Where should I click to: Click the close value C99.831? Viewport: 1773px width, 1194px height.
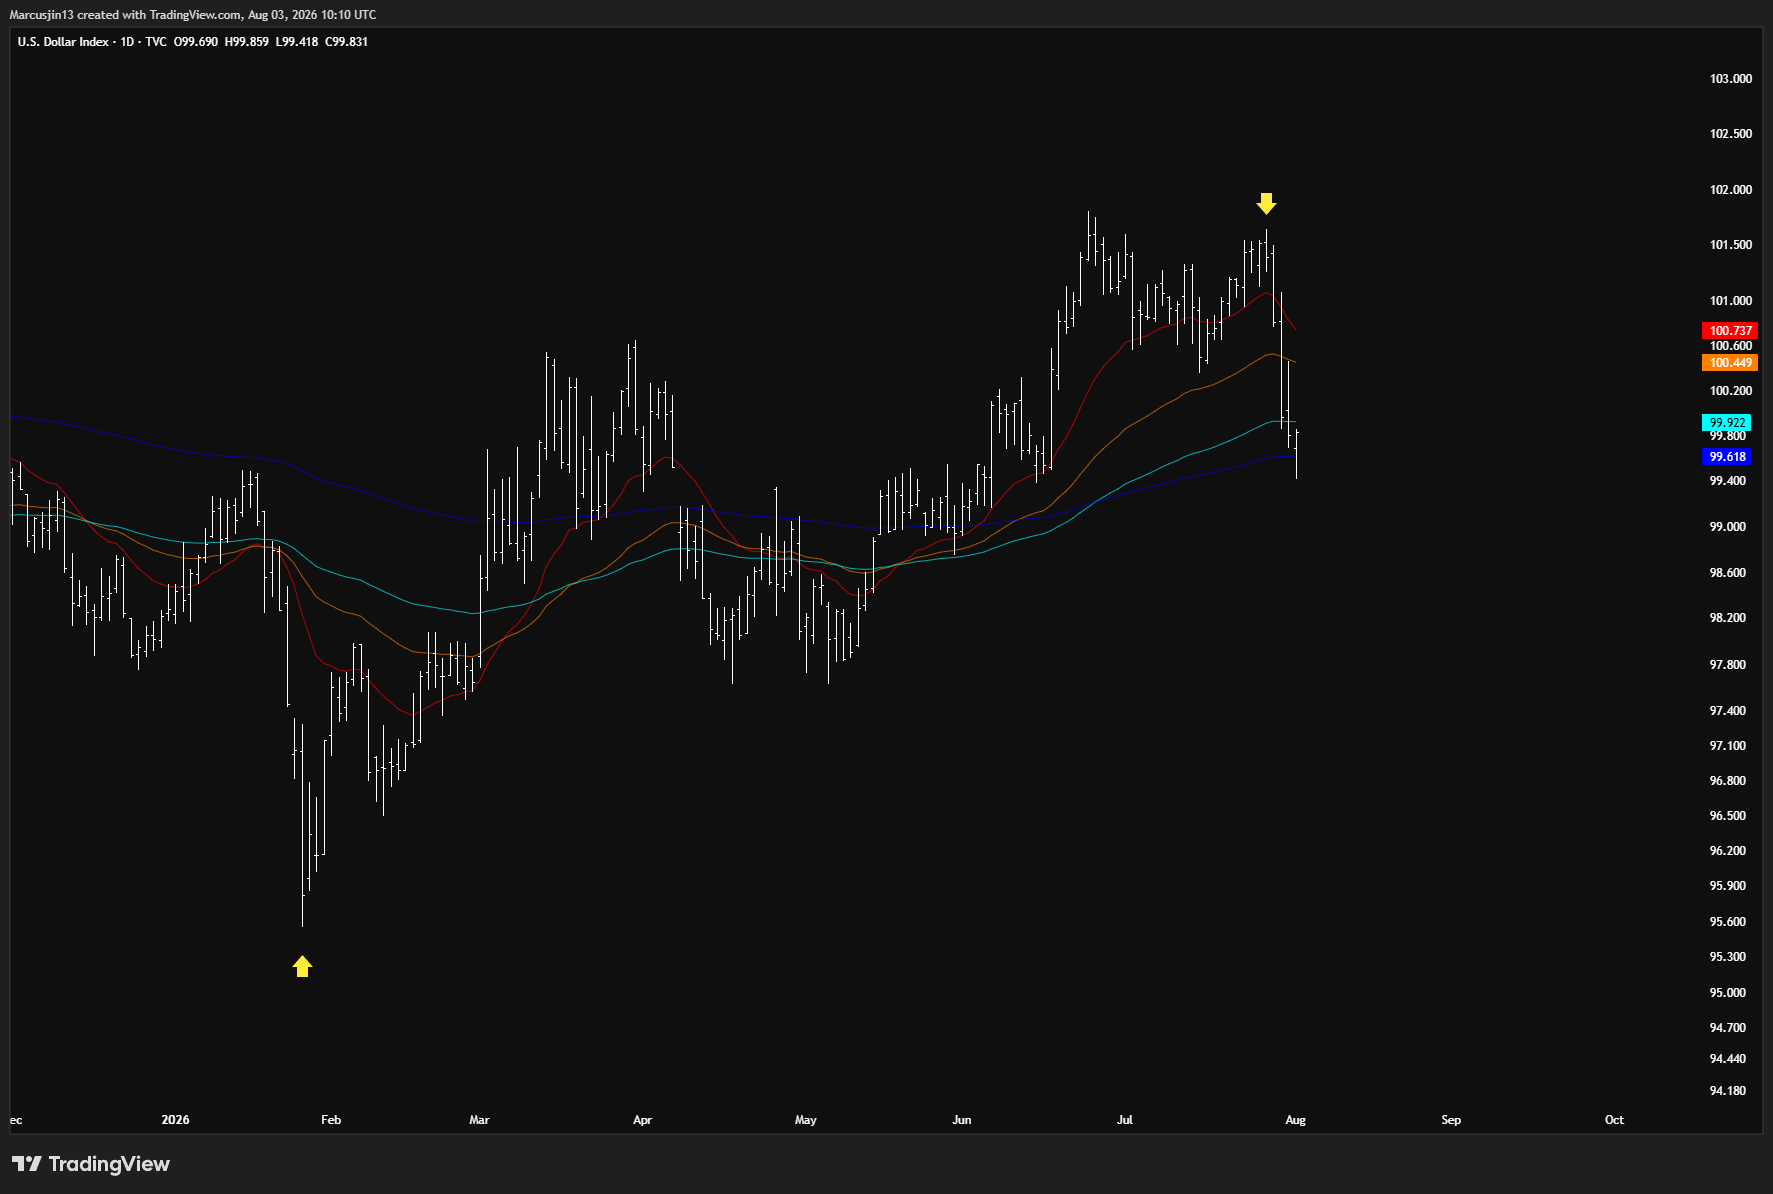pyautogui.click(x=347, y=42)
